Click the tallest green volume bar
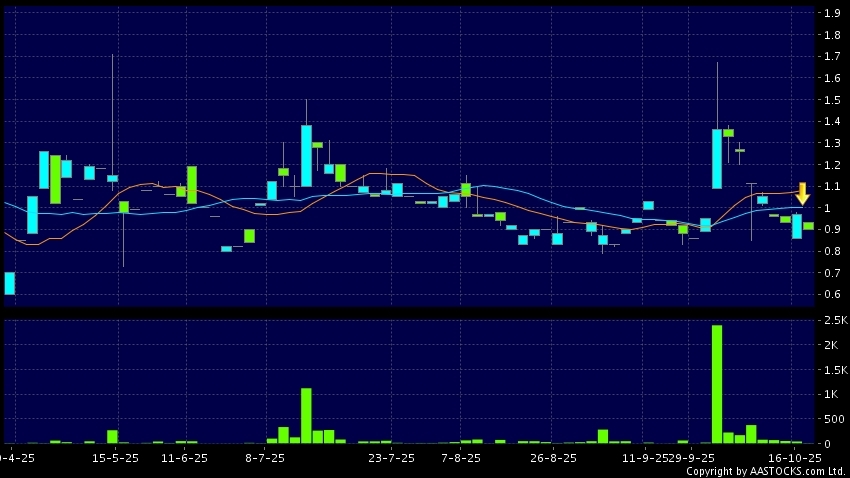The image size is (850, 478). pyautogui.click(x=717, y=384)
